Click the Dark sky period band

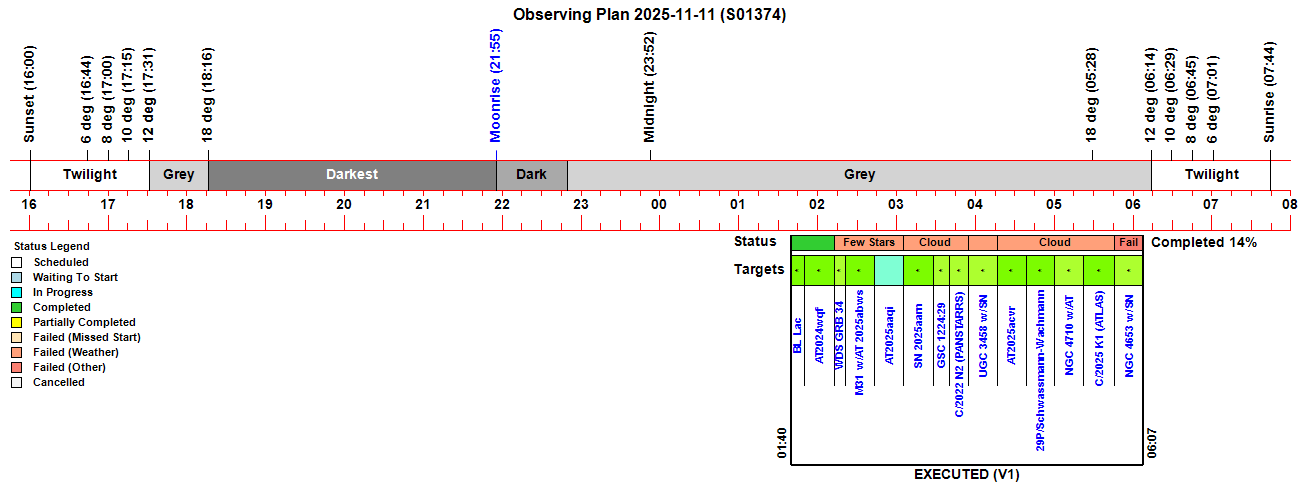tap(531, 174)
